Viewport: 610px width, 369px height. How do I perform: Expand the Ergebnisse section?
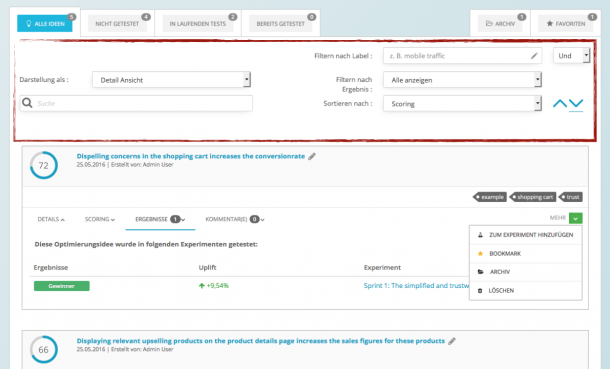point(160,219)
